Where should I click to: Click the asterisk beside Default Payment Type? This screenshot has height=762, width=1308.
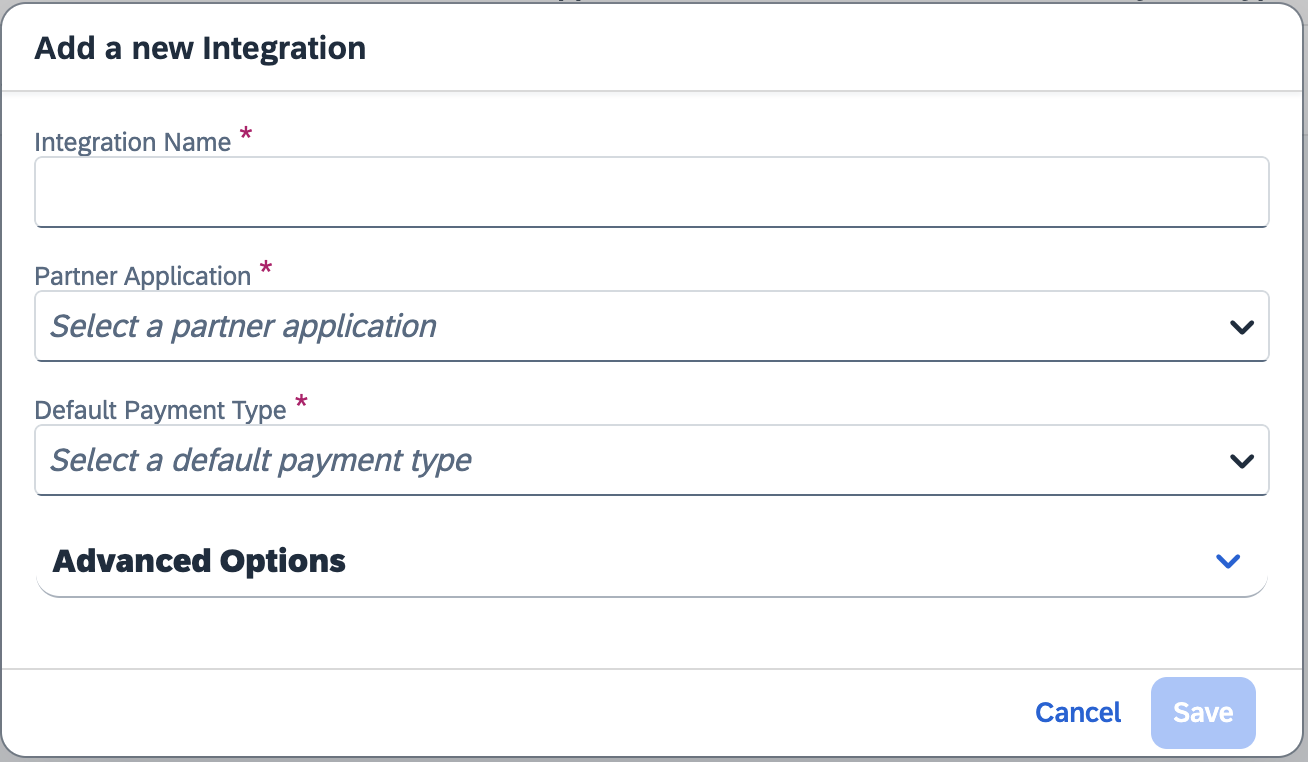pos(301,404)
